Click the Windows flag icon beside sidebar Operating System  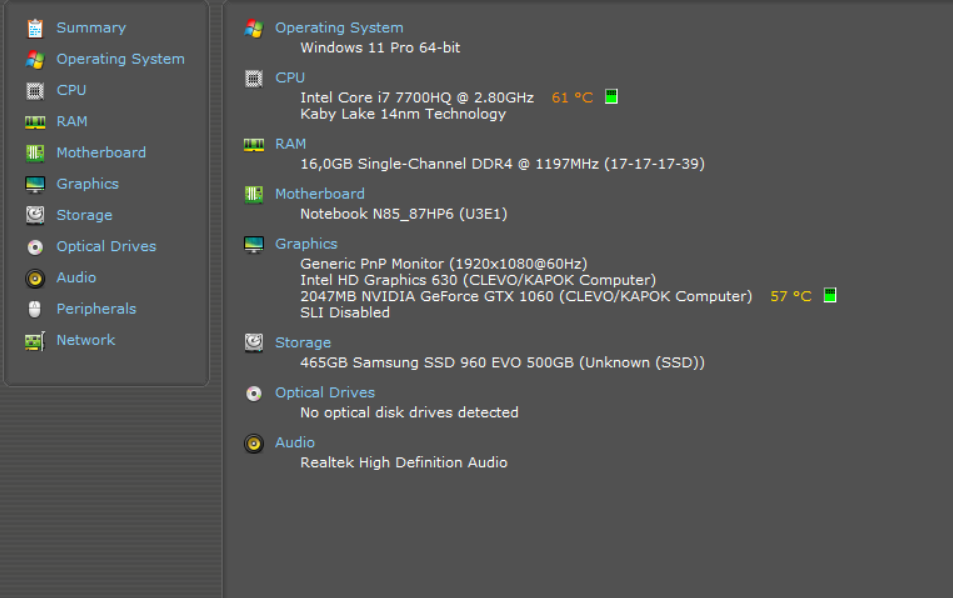(35, 59)
